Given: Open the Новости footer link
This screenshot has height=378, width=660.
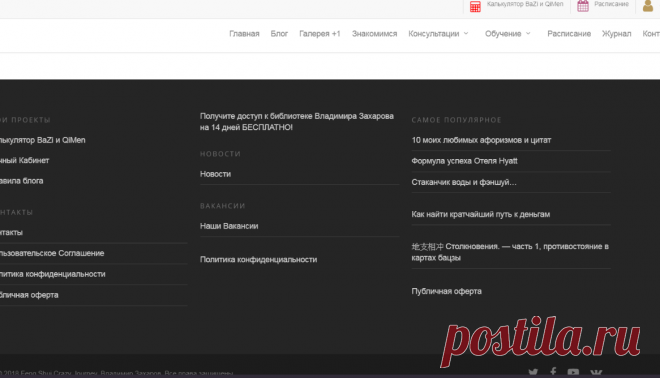Looking at the screenshot, I should (x=216, y=174).
